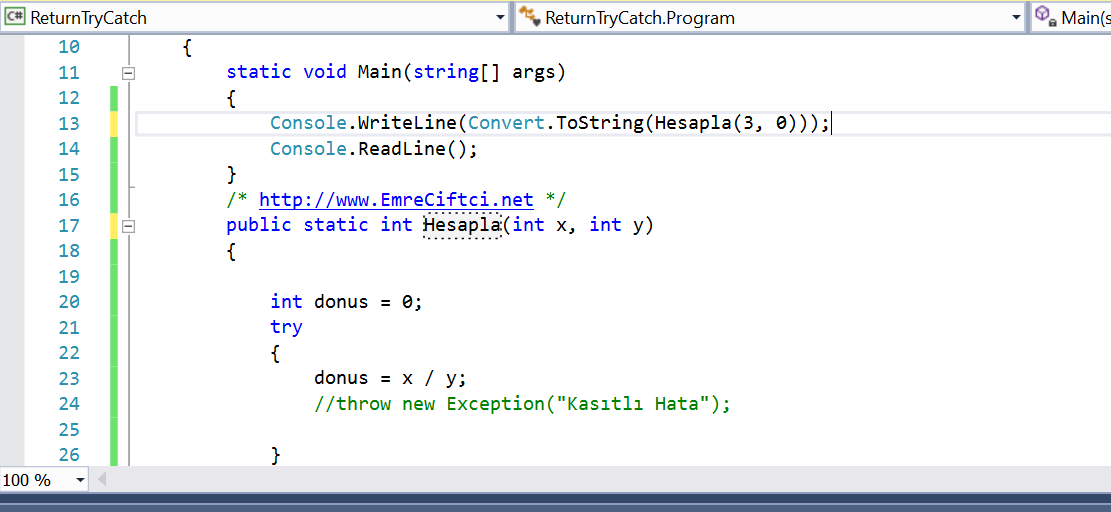Click the class icon beside ReturnTryCatch.Program
This screenshot has height=512, width=1111.
point(529,17)
